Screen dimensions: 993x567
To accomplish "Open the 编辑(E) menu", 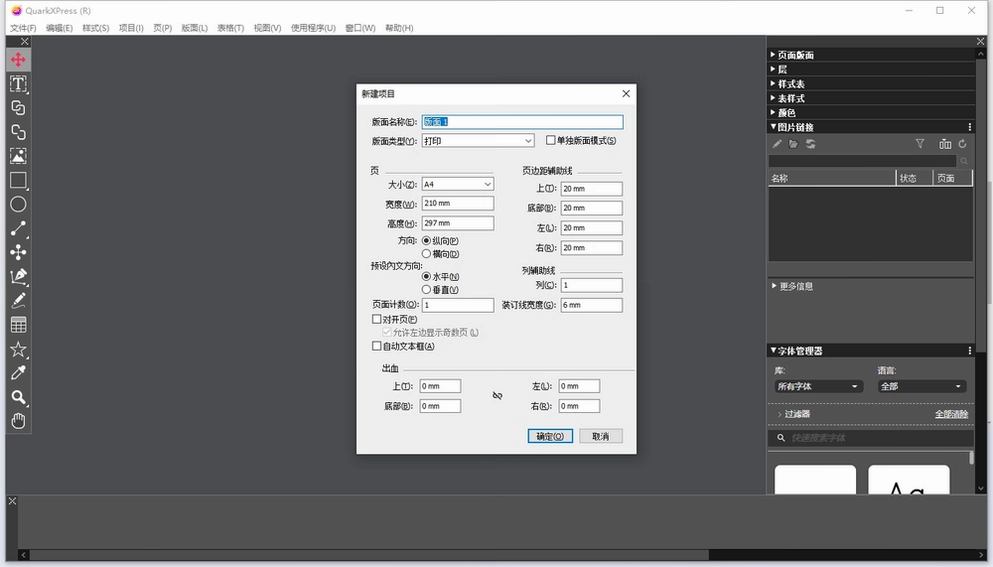I will (x=59, y=28).
